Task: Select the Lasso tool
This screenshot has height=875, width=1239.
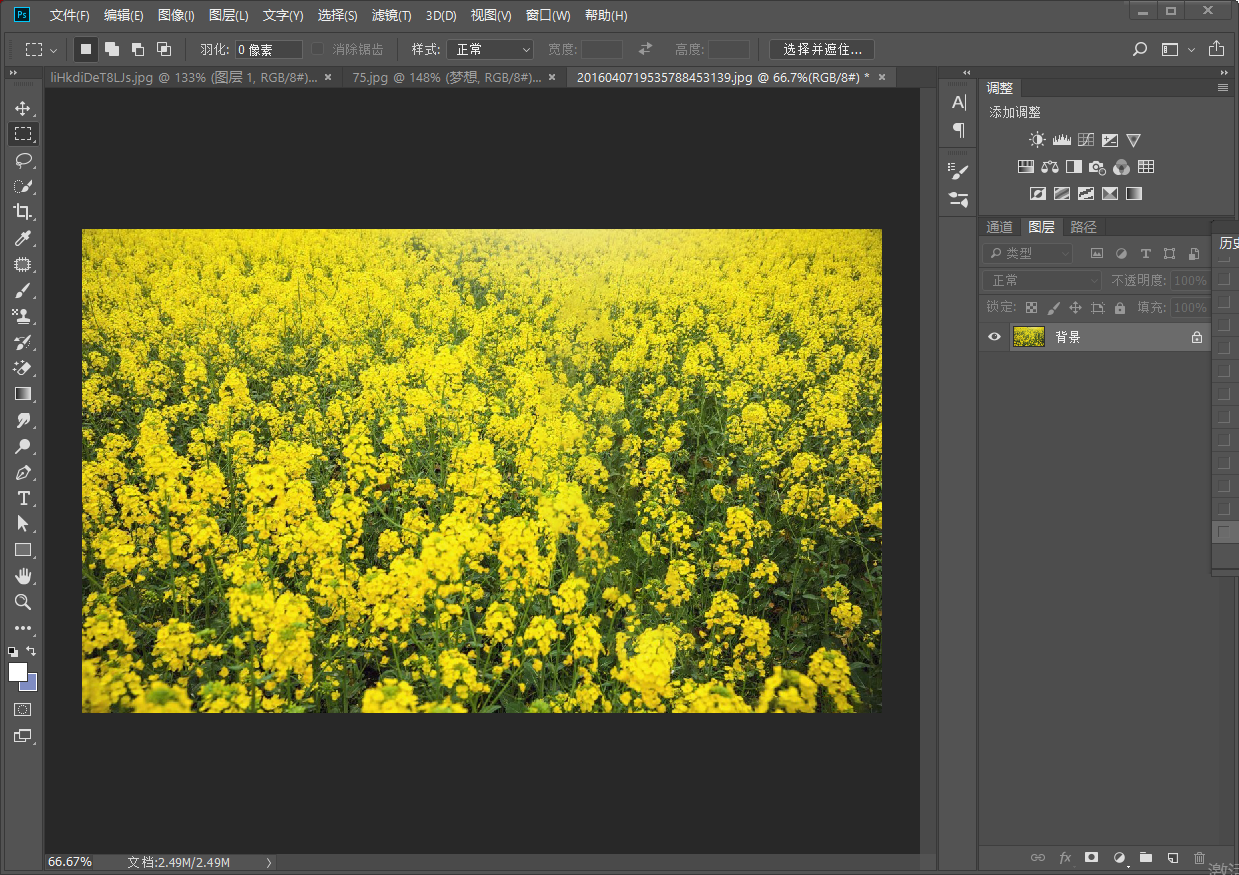Action: pos(22,160)
